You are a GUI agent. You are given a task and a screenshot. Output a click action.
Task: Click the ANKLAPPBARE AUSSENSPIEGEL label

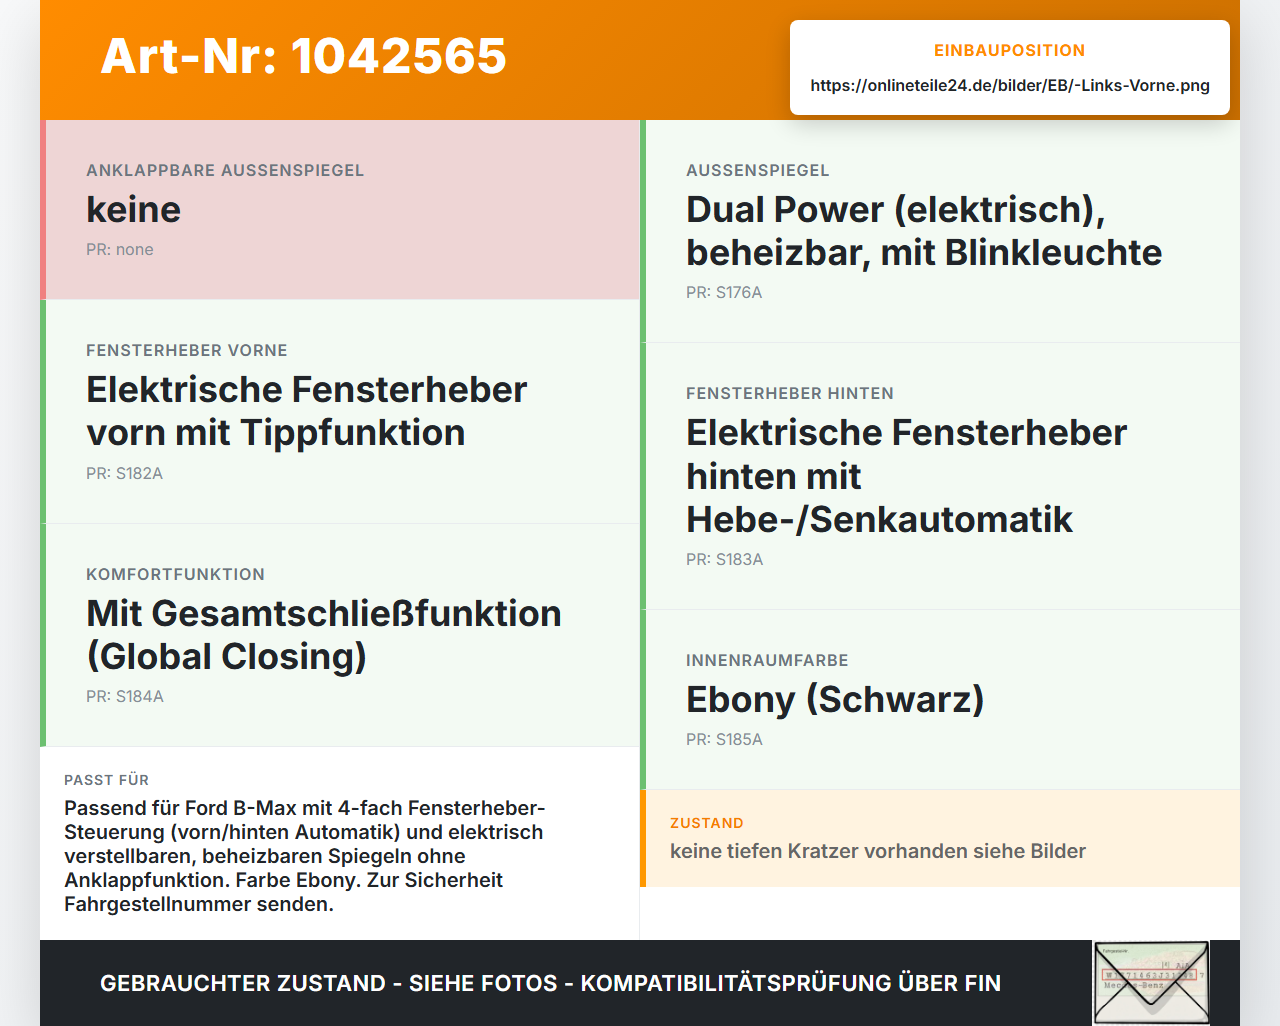coord(225,170)
